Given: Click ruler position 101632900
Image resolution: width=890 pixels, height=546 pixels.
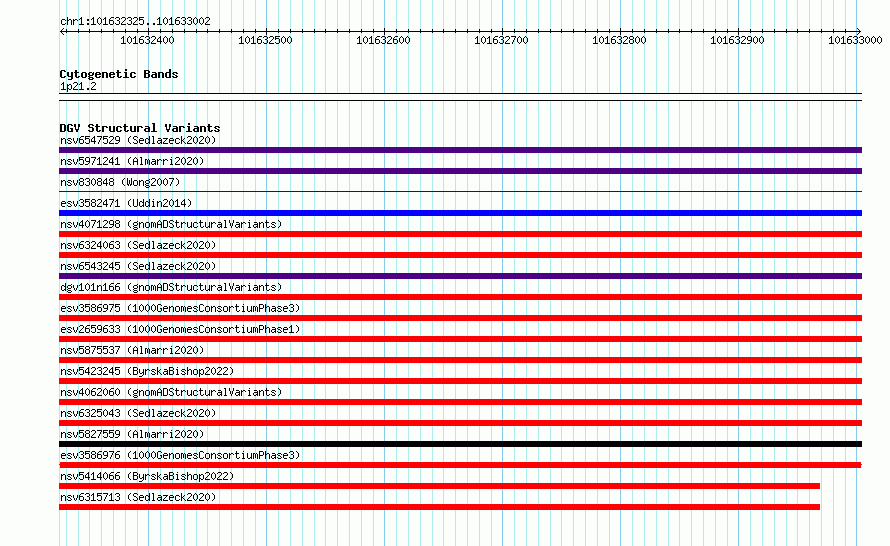Looking at the screenshot, I should [738, 40].
